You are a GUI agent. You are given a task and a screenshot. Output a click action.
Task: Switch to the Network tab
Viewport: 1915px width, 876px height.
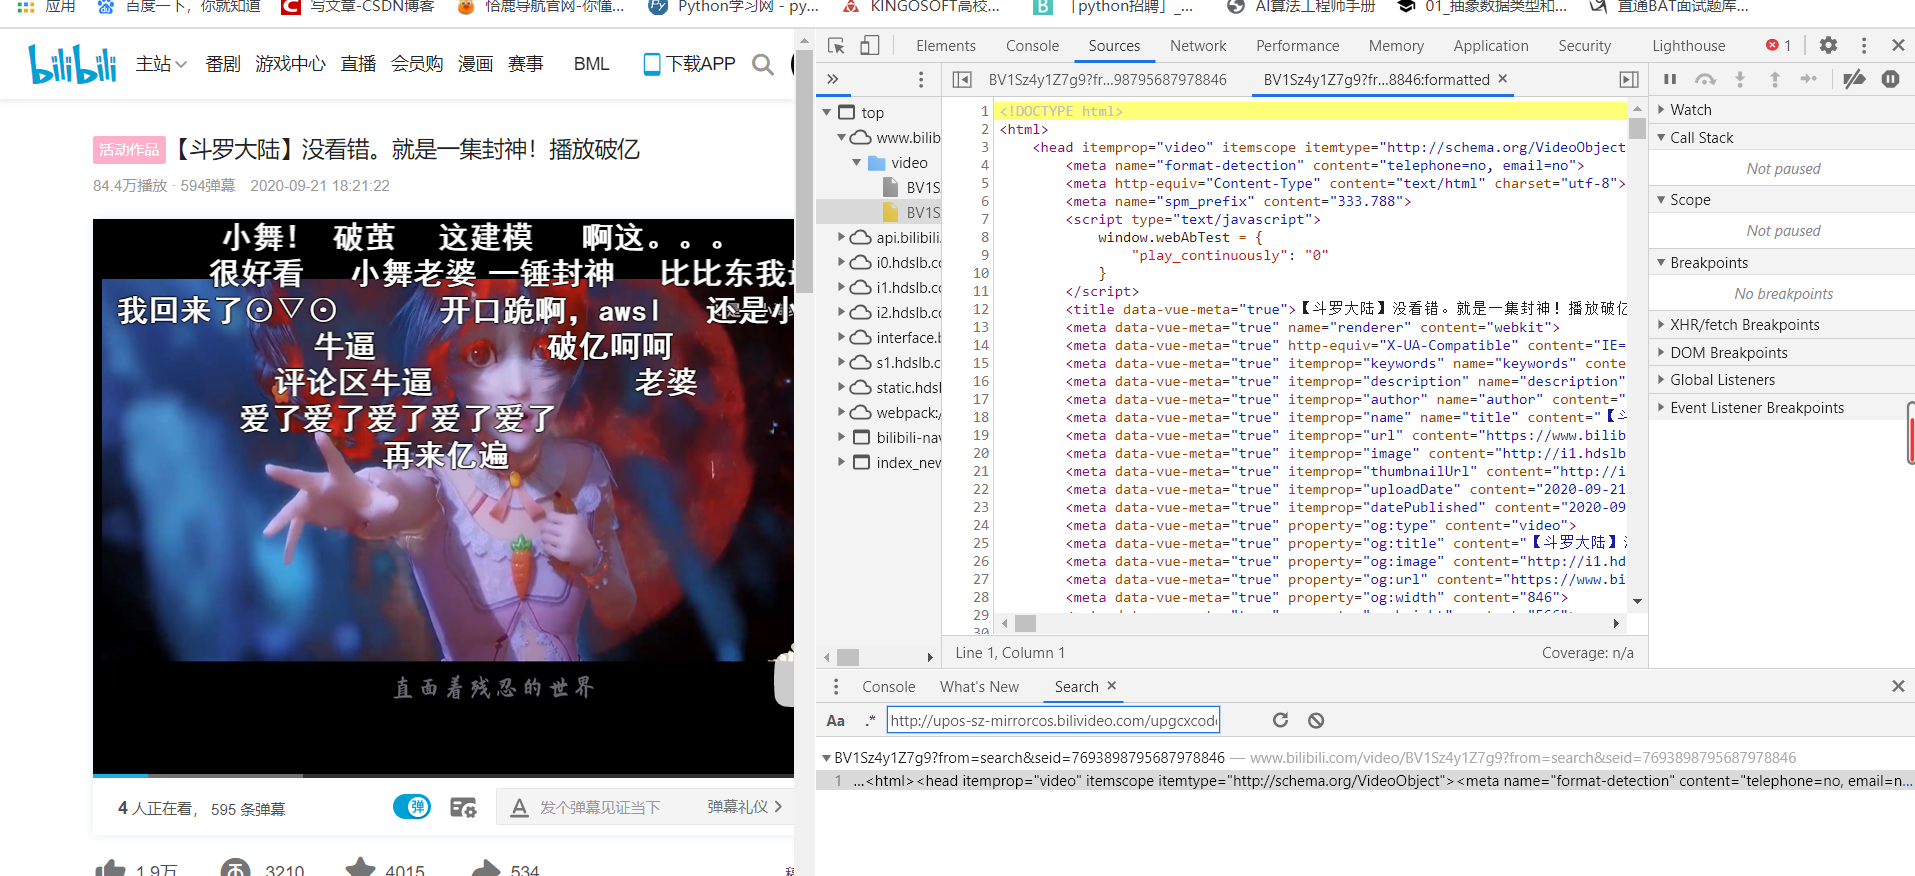1198,46
